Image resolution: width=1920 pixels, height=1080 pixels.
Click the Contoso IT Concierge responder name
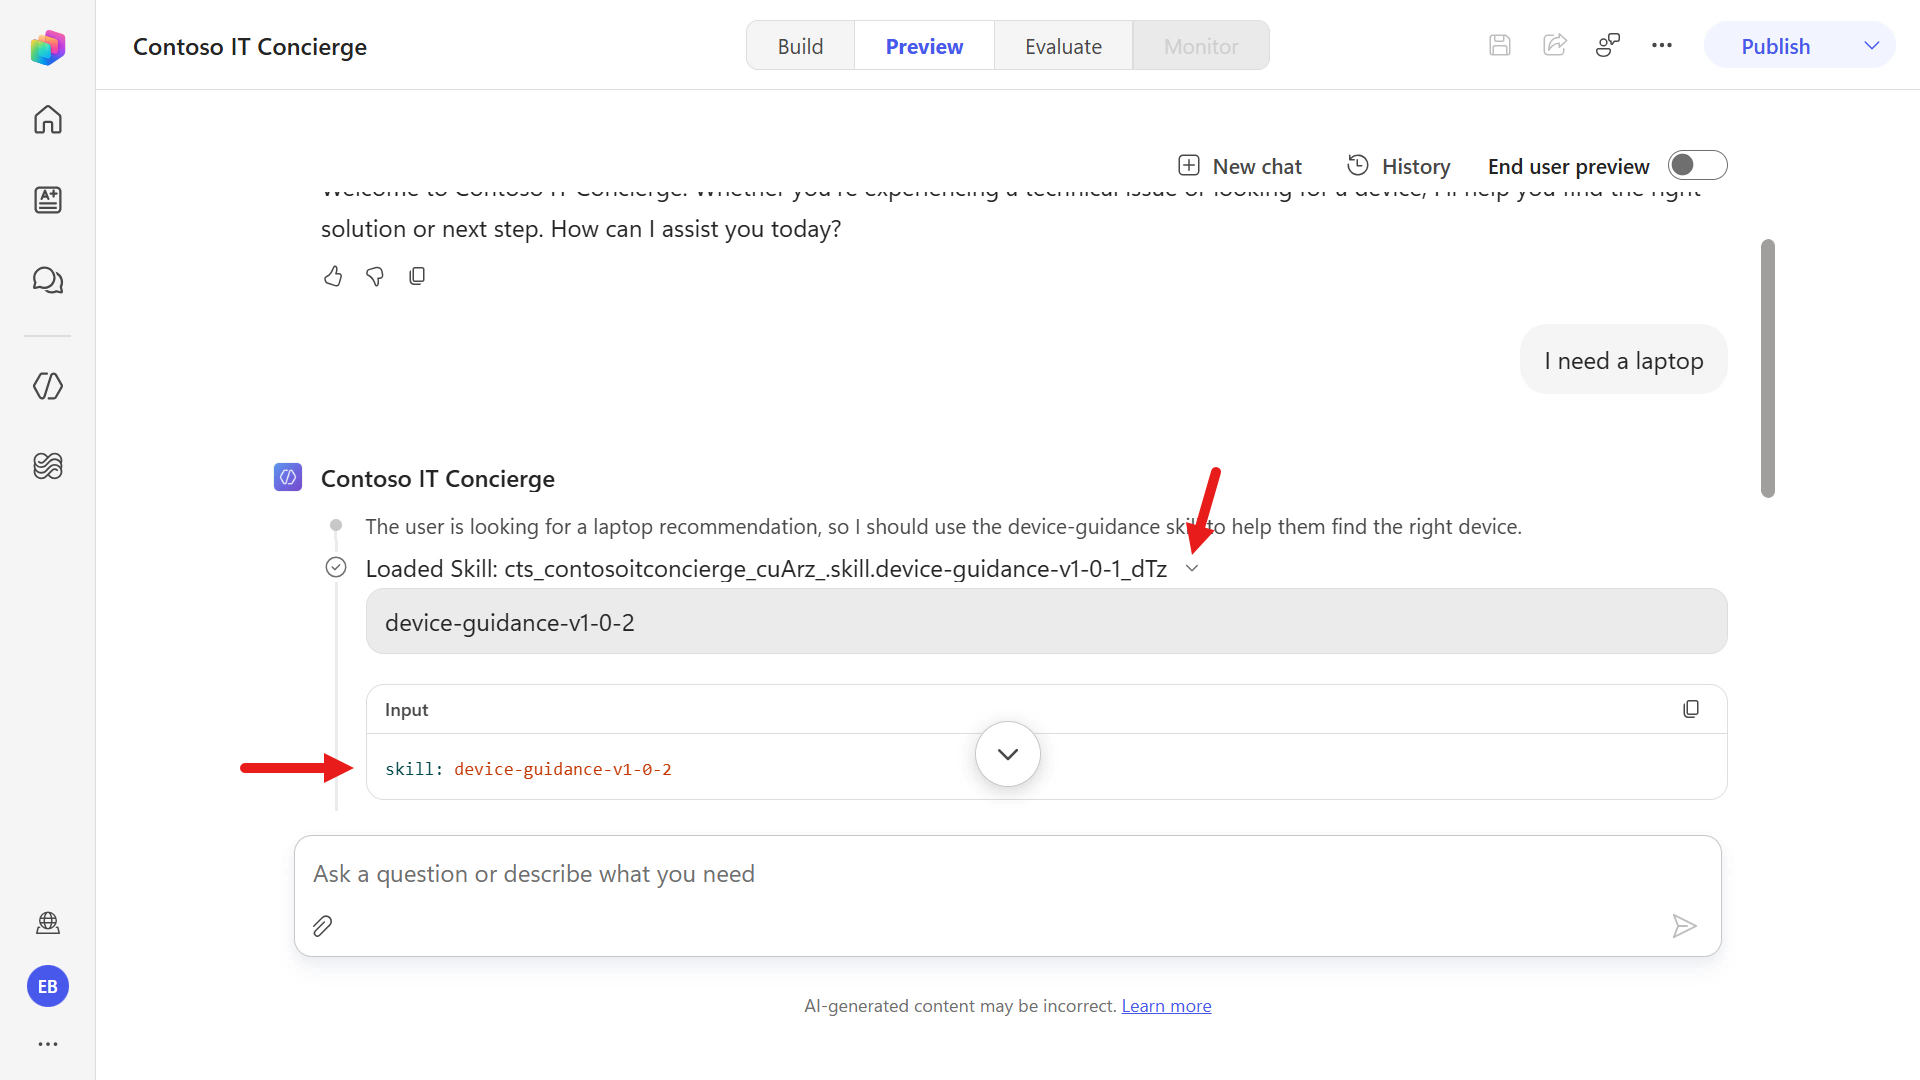point(437,478)
